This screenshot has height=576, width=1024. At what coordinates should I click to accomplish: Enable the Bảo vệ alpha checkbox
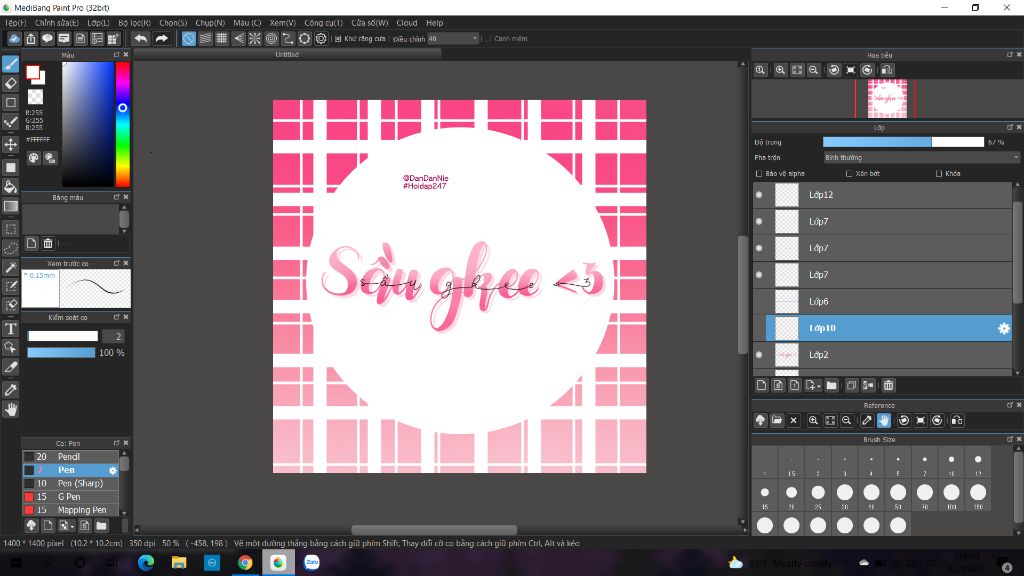[x=759, y=173]
